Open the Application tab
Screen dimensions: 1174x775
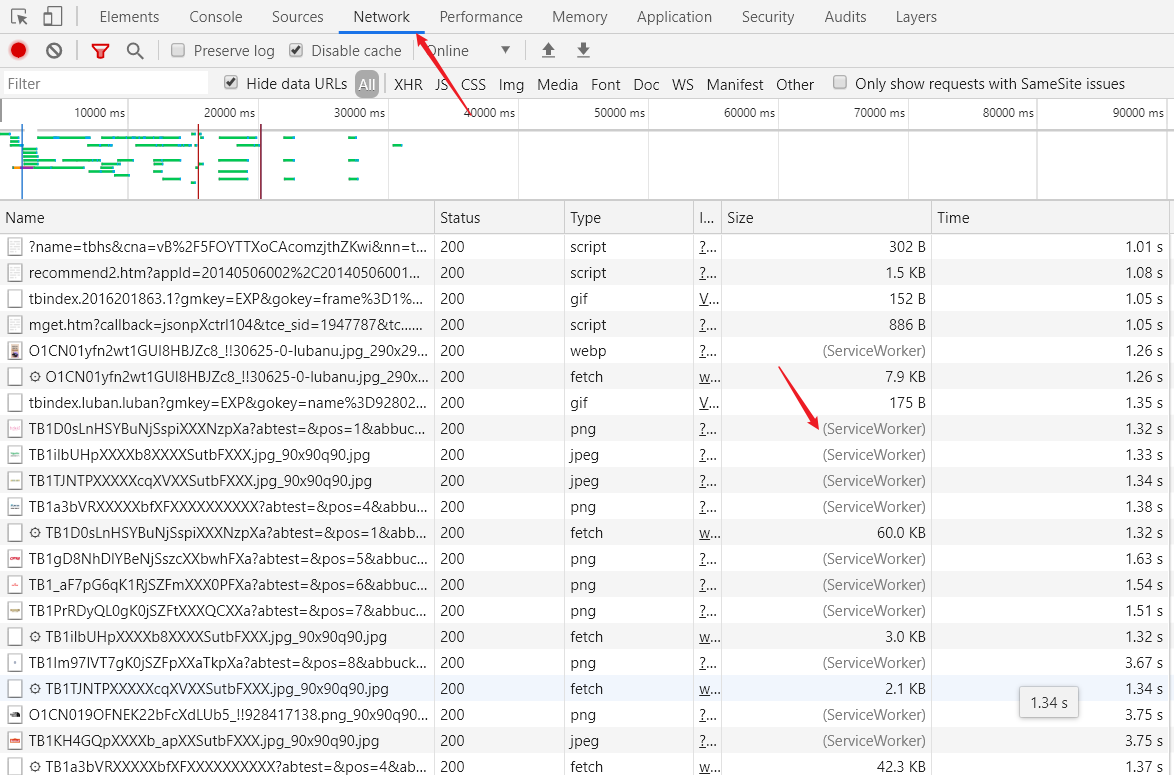pos(674,16)
